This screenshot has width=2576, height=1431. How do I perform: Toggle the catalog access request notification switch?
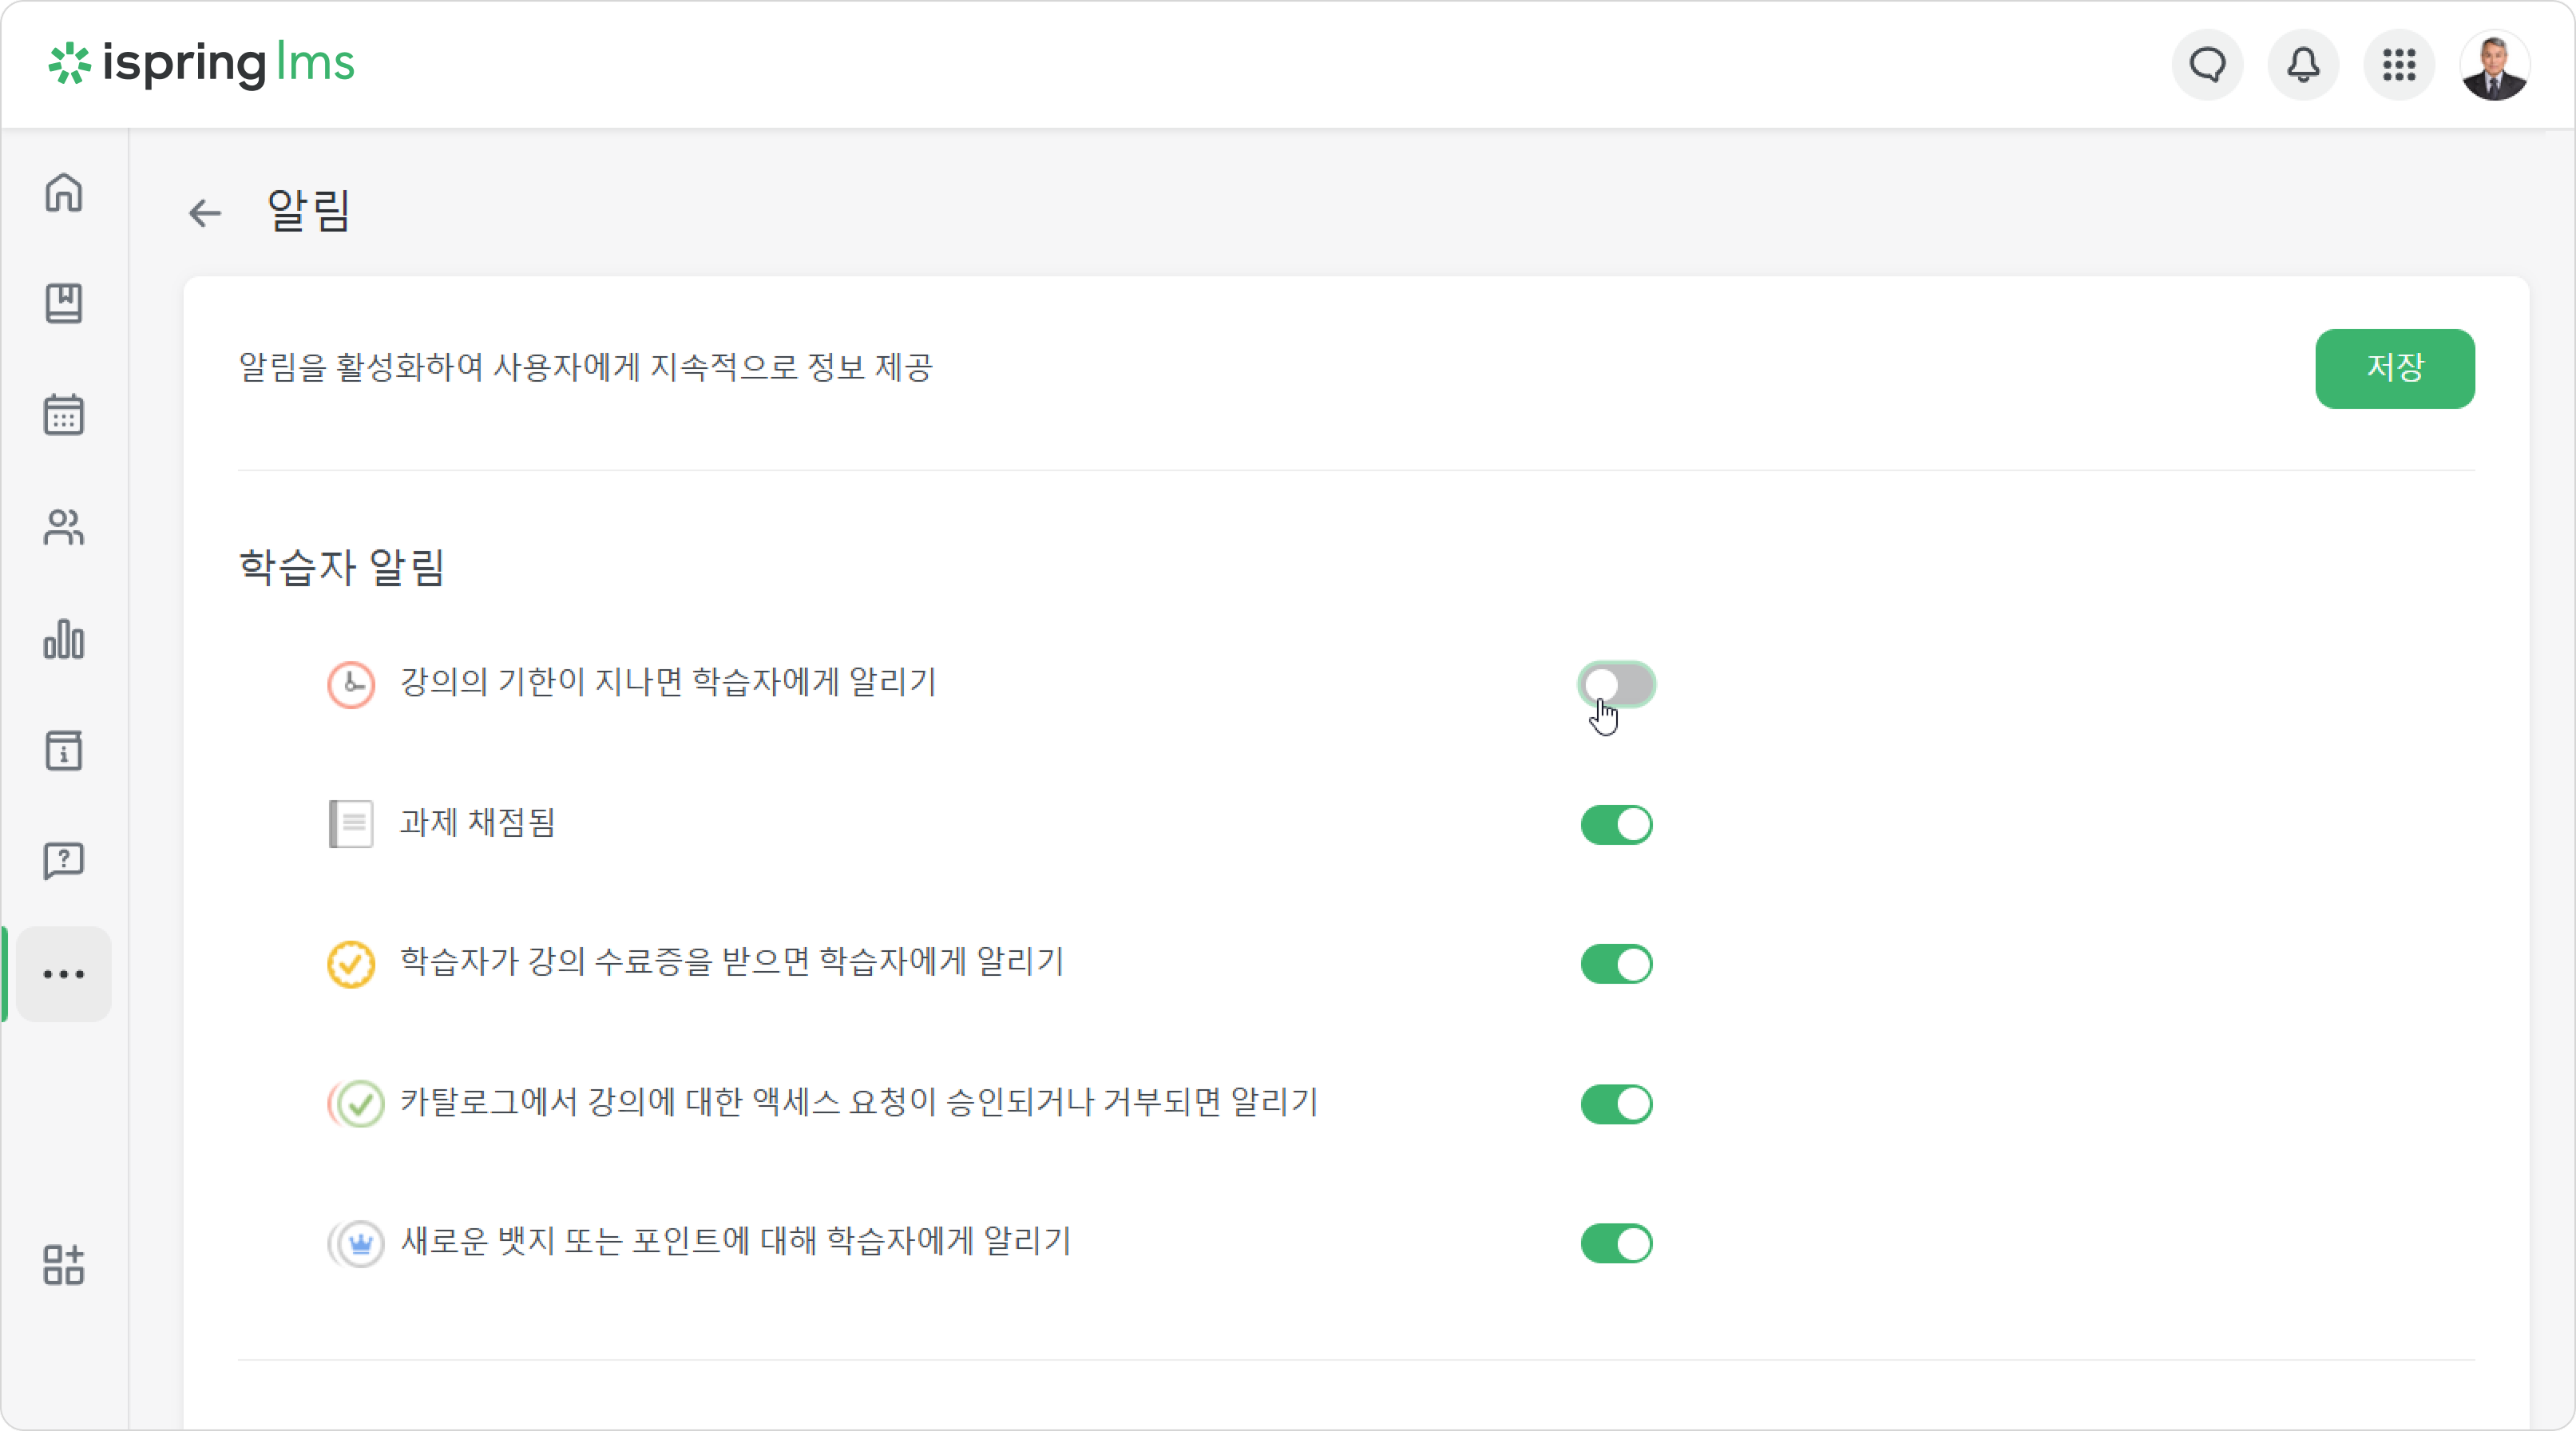(x=1617, y=1105)
